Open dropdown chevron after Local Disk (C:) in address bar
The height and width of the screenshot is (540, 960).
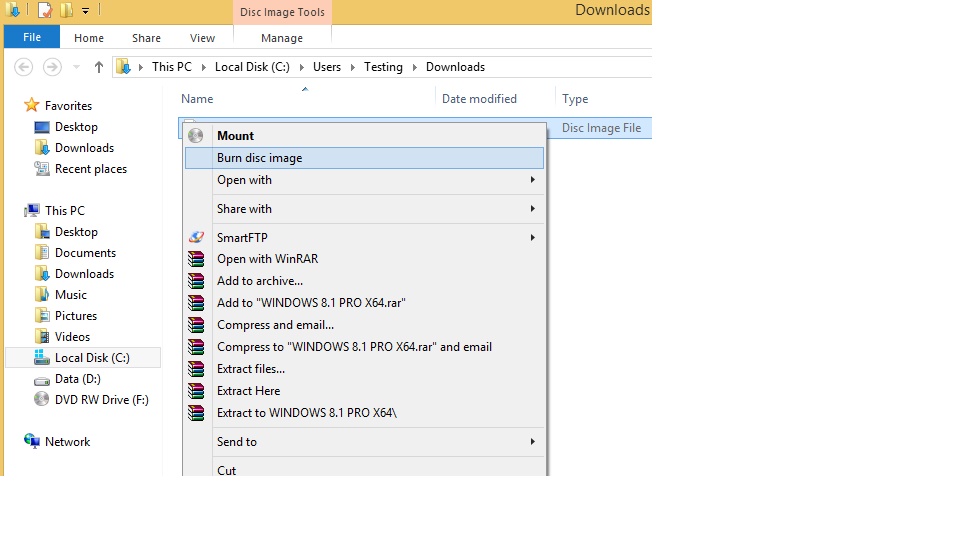pos(302,67)
